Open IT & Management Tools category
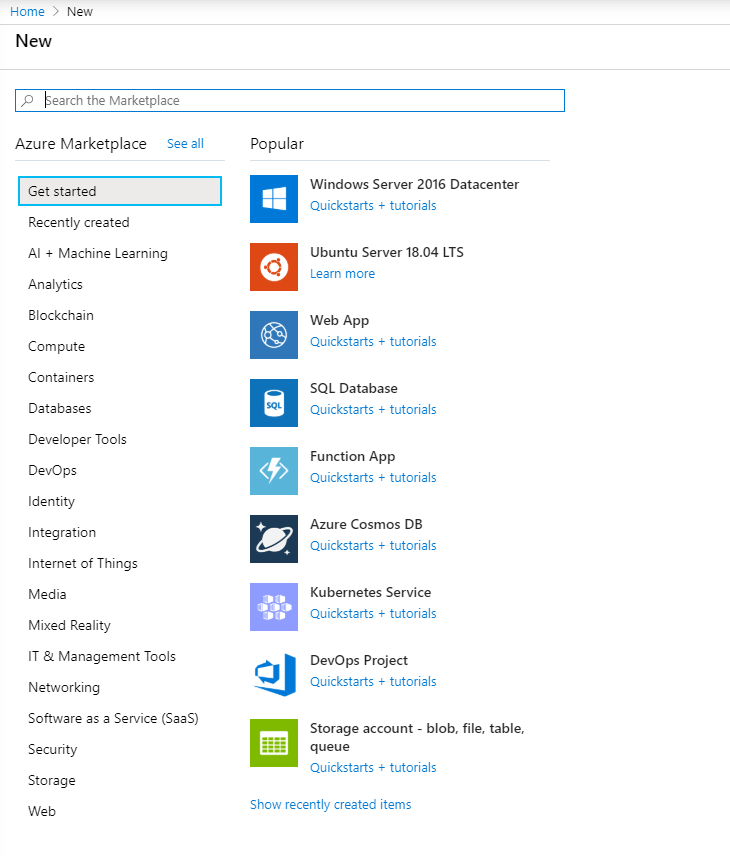 pyautogui.click(x=102, y=657)
